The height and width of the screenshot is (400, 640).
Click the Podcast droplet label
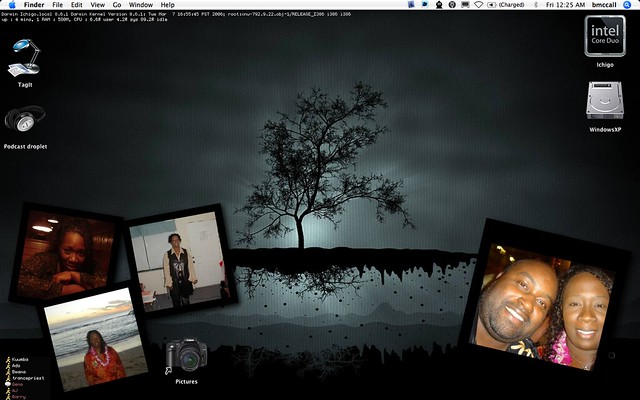coord(25,147)
